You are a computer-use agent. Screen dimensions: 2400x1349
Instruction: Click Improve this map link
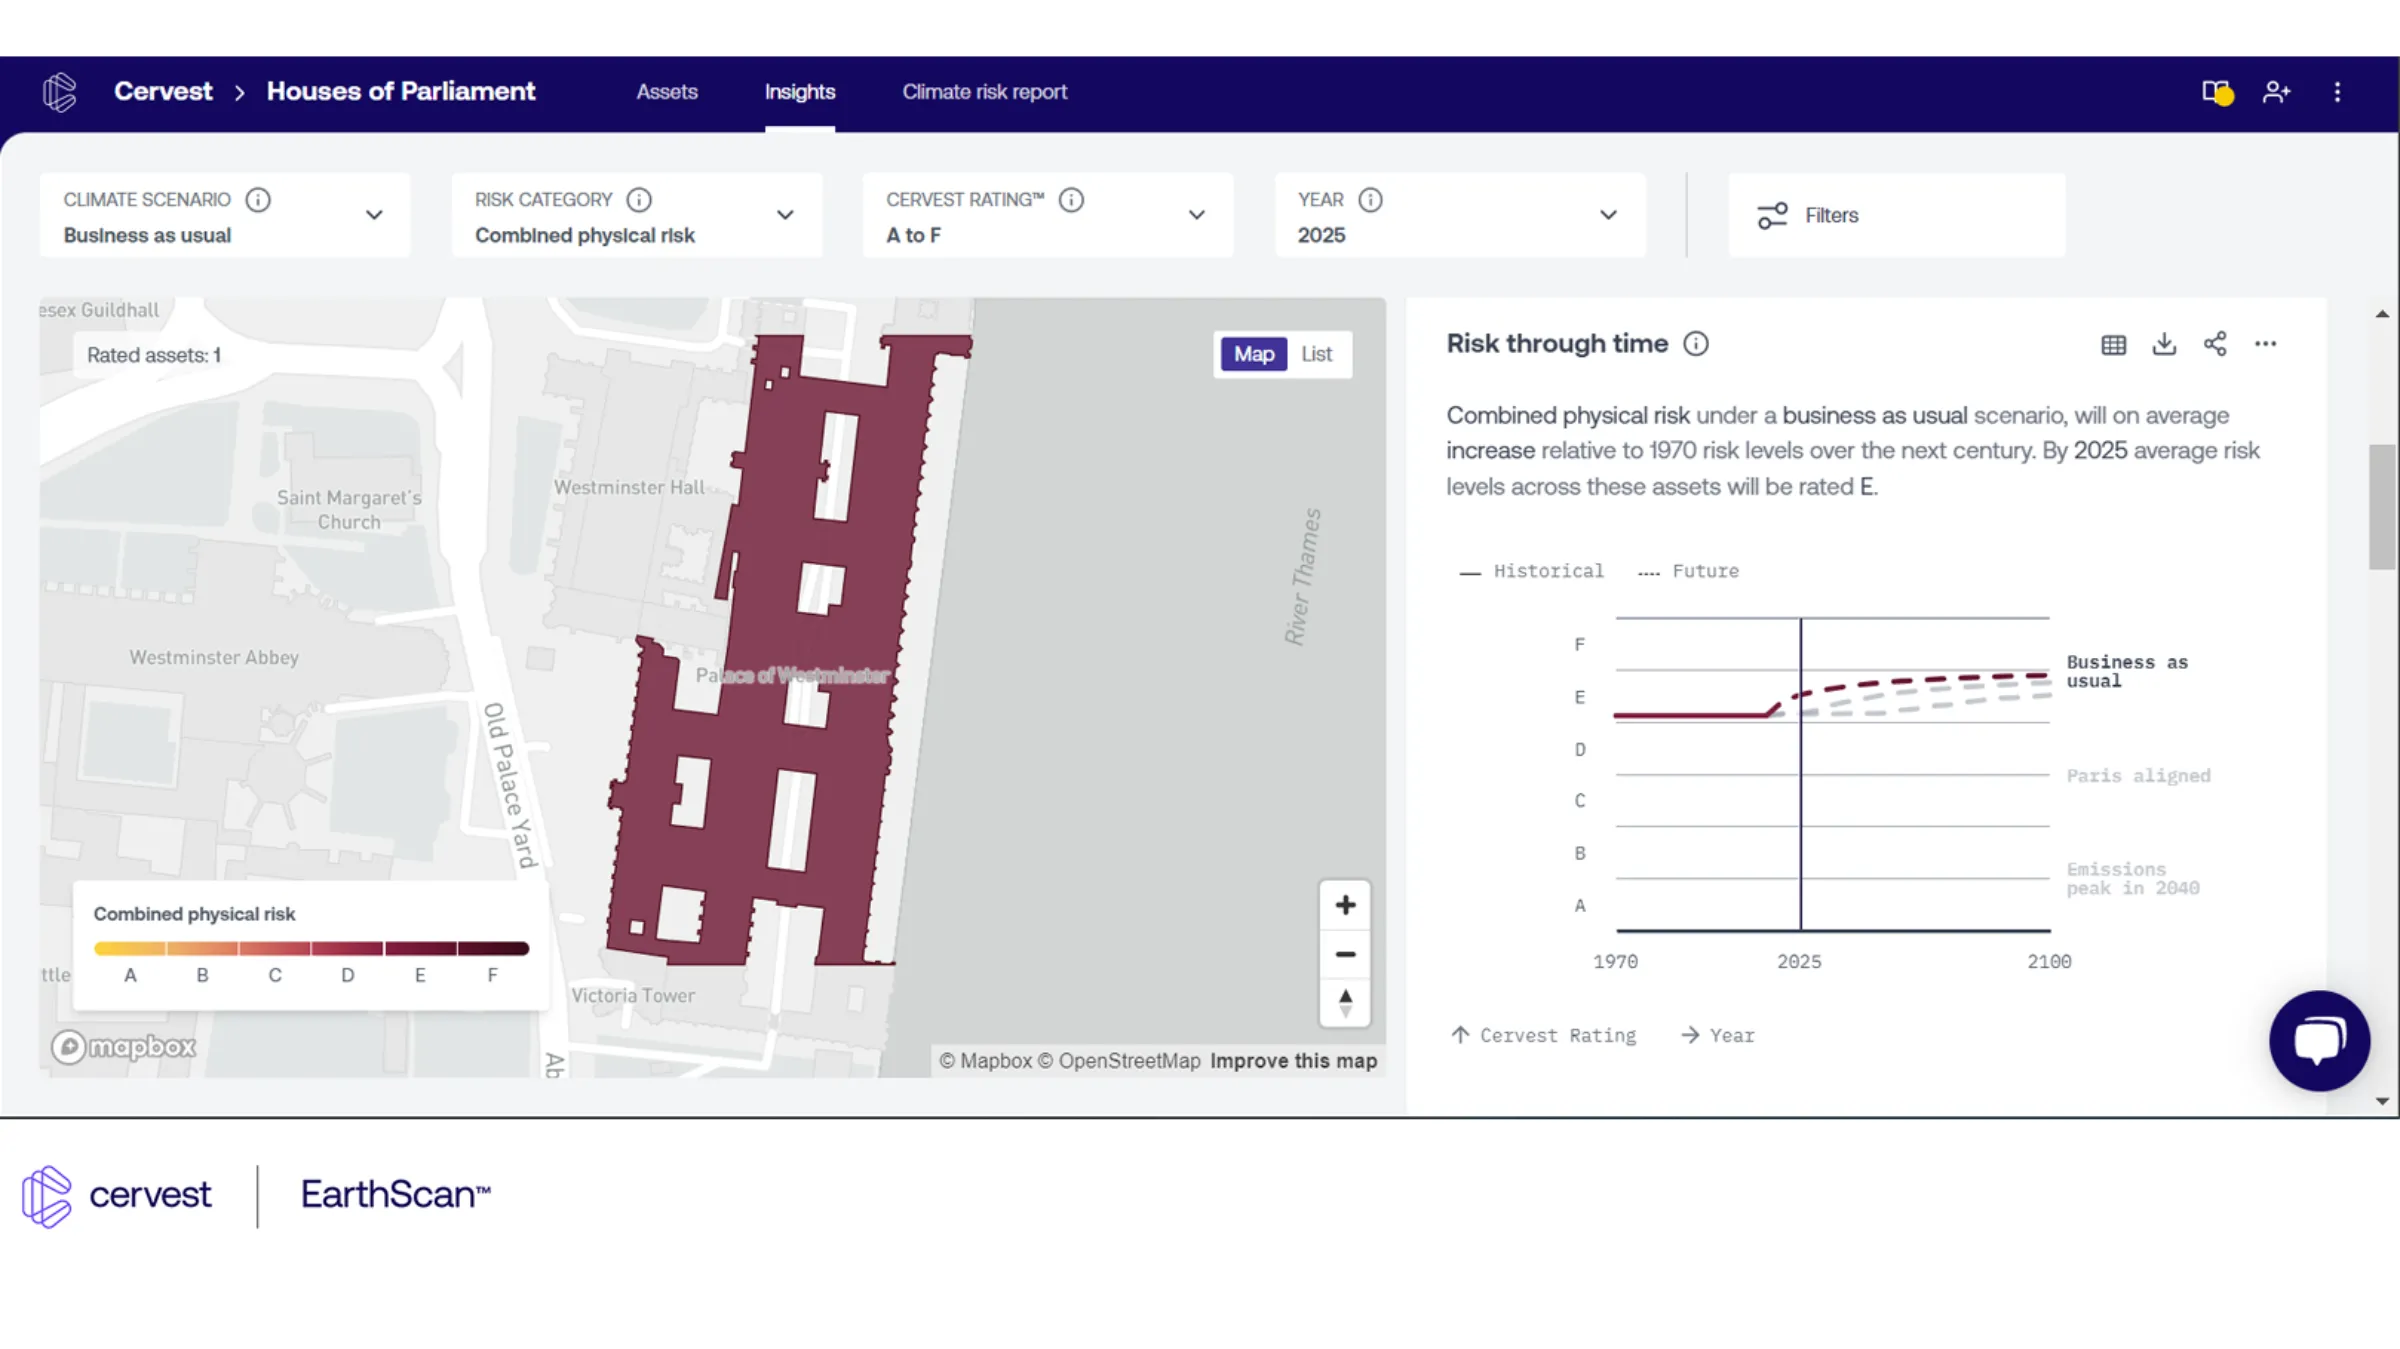[x=1293, y=1061]
